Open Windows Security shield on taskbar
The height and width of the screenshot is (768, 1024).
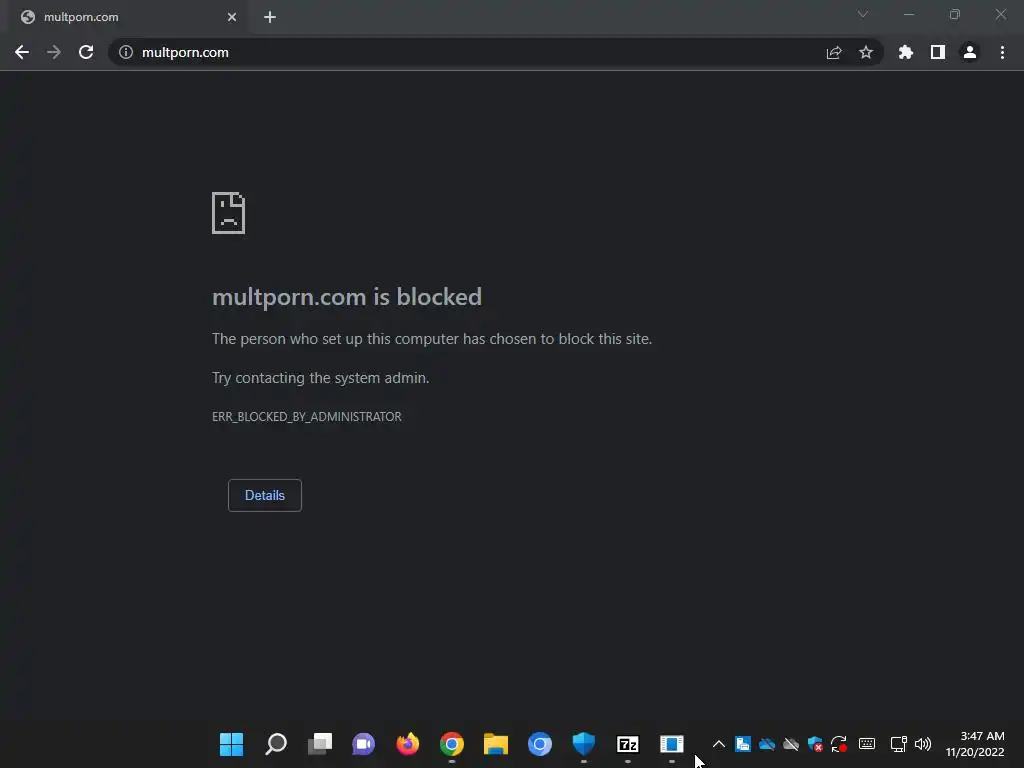coord(584,744)
